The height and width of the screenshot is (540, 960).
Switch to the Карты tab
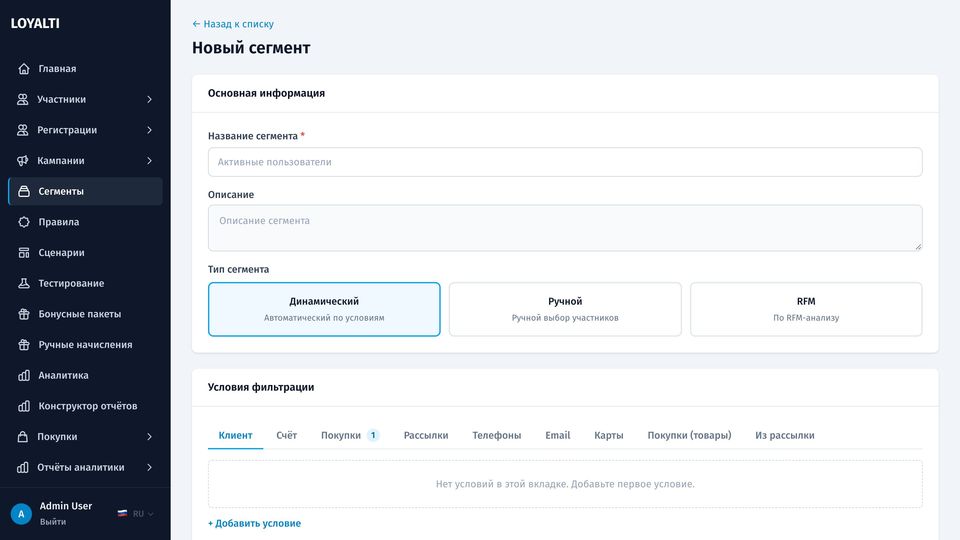click(x=609, y=435)
